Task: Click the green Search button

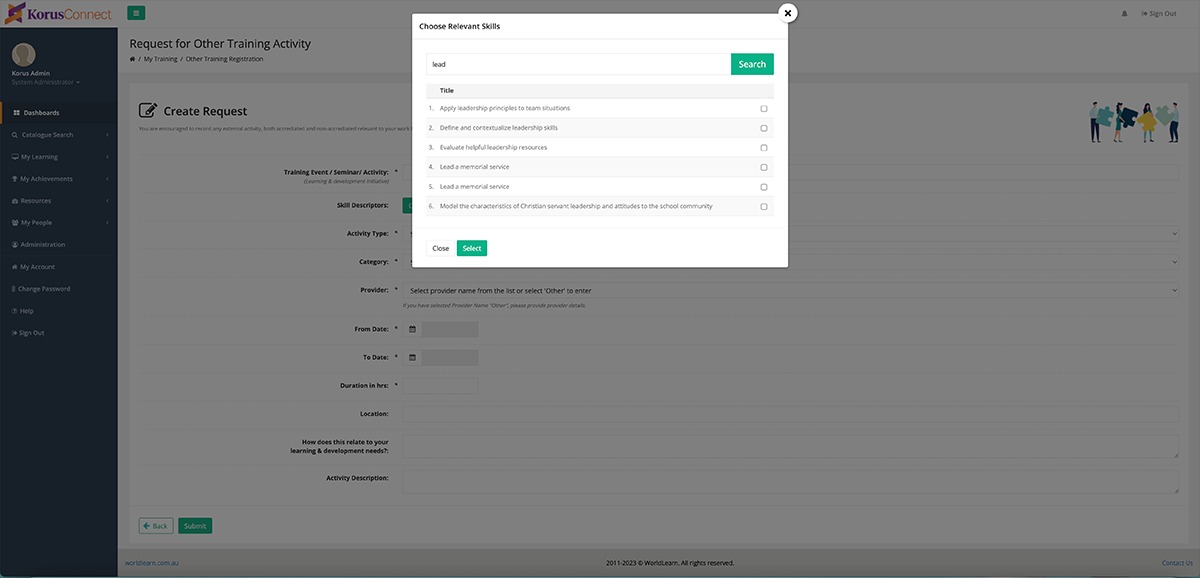Action: [752, 64]
